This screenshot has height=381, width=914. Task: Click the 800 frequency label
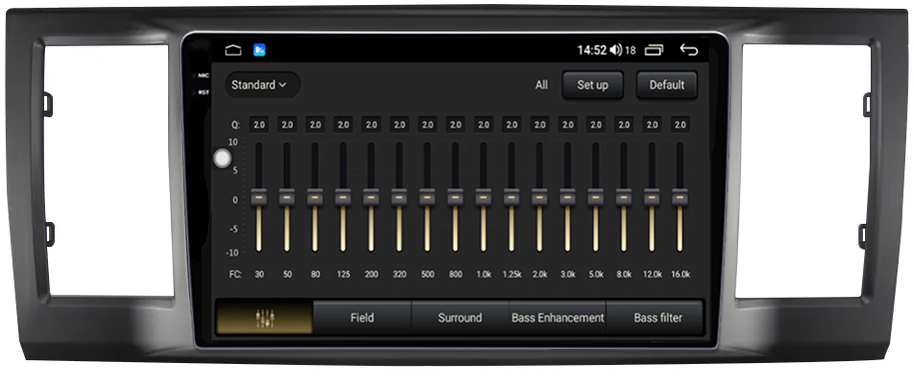(x=455, y=274)
